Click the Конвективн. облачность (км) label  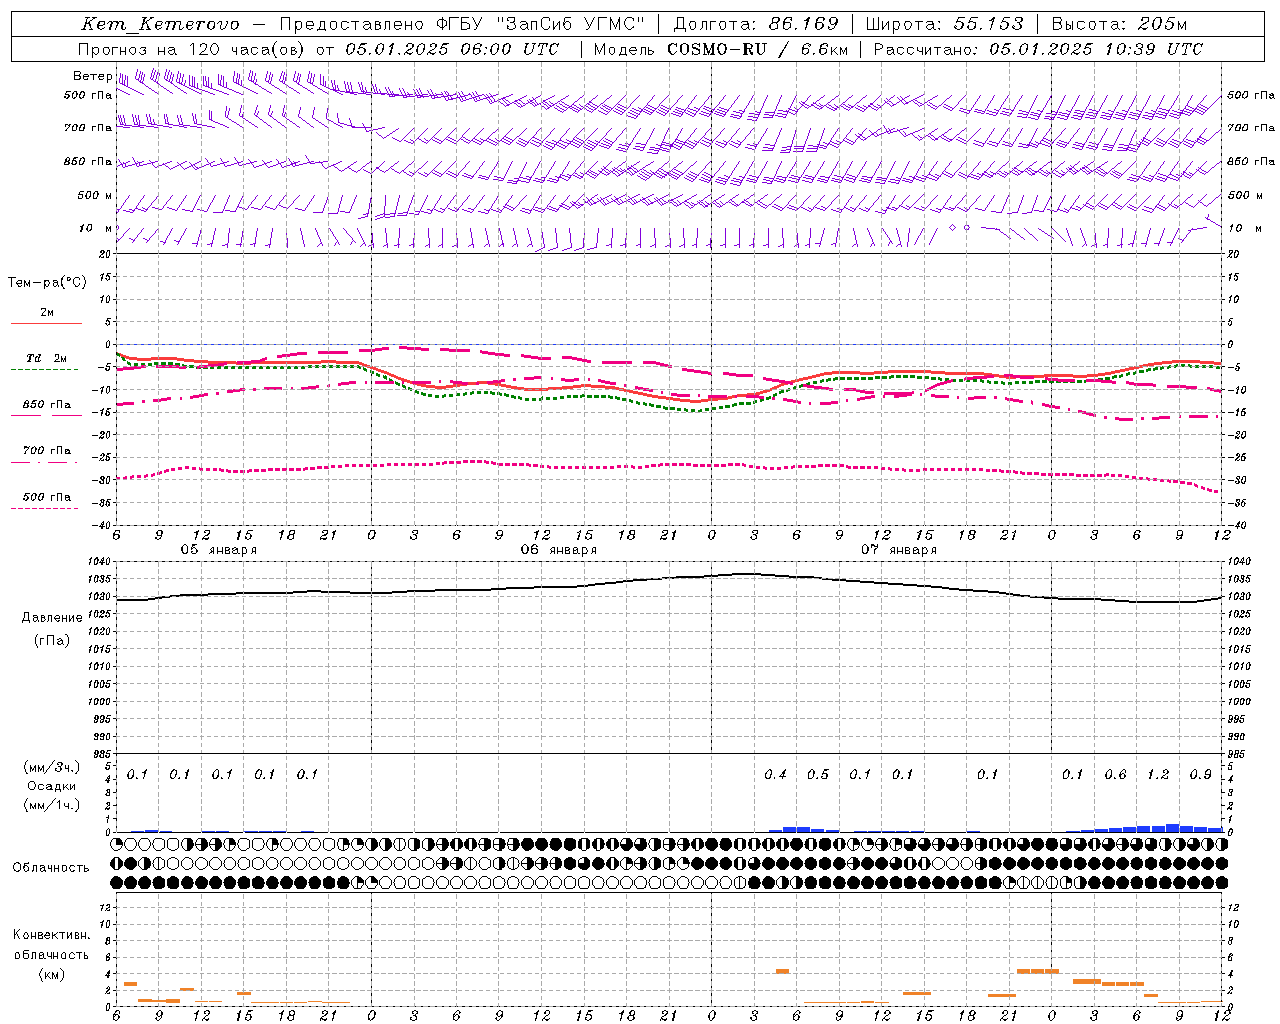pyautogui.click(x=51, y=955)
